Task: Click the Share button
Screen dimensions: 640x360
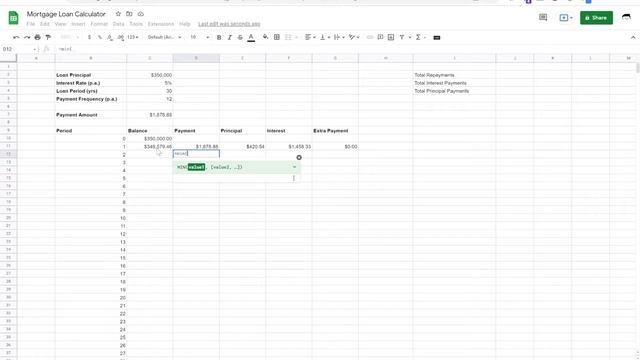Action: coord(596,18)
